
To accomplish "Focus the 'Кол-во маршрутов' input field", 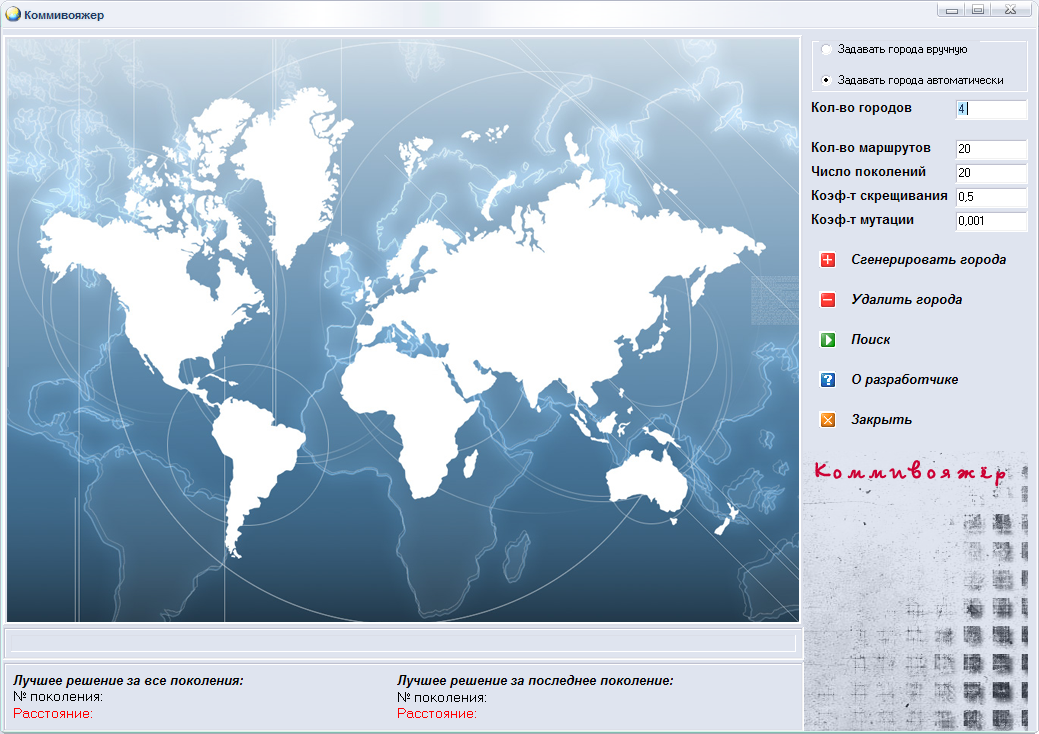I will pos(991,149).
